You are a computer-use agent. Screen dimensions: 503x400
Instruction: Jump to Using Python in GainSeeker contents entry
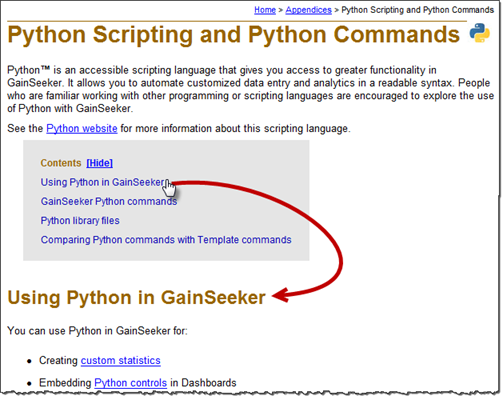102,182
